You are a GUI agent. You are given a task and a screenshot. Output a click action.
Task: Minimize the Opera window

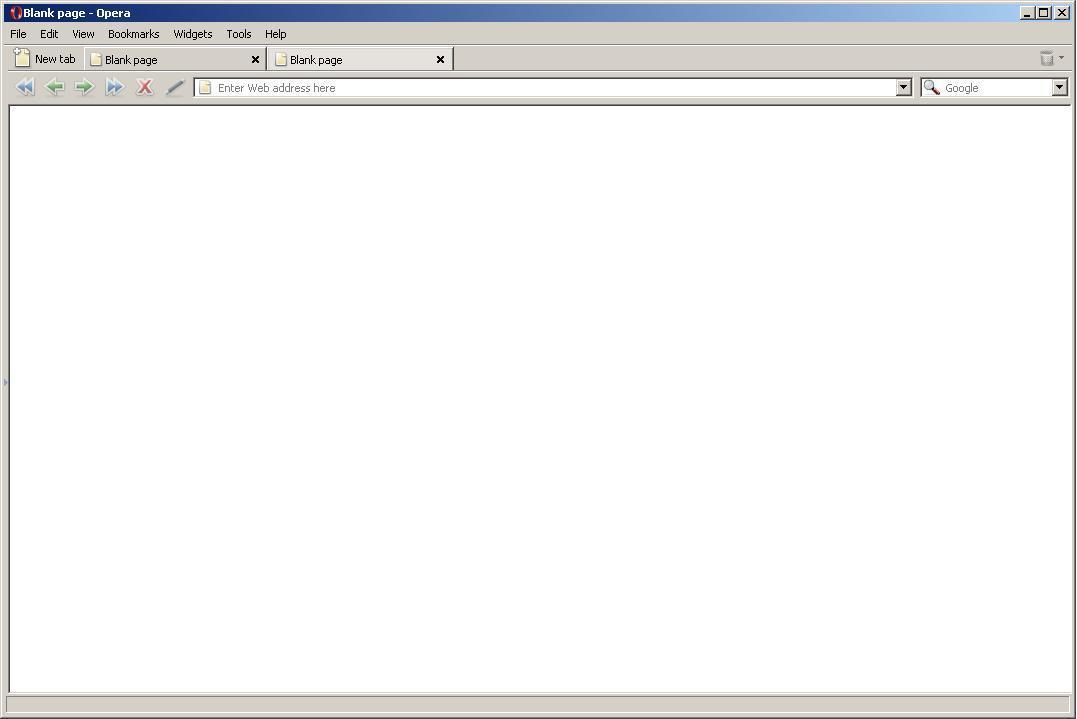click(x=1027, y=12)
